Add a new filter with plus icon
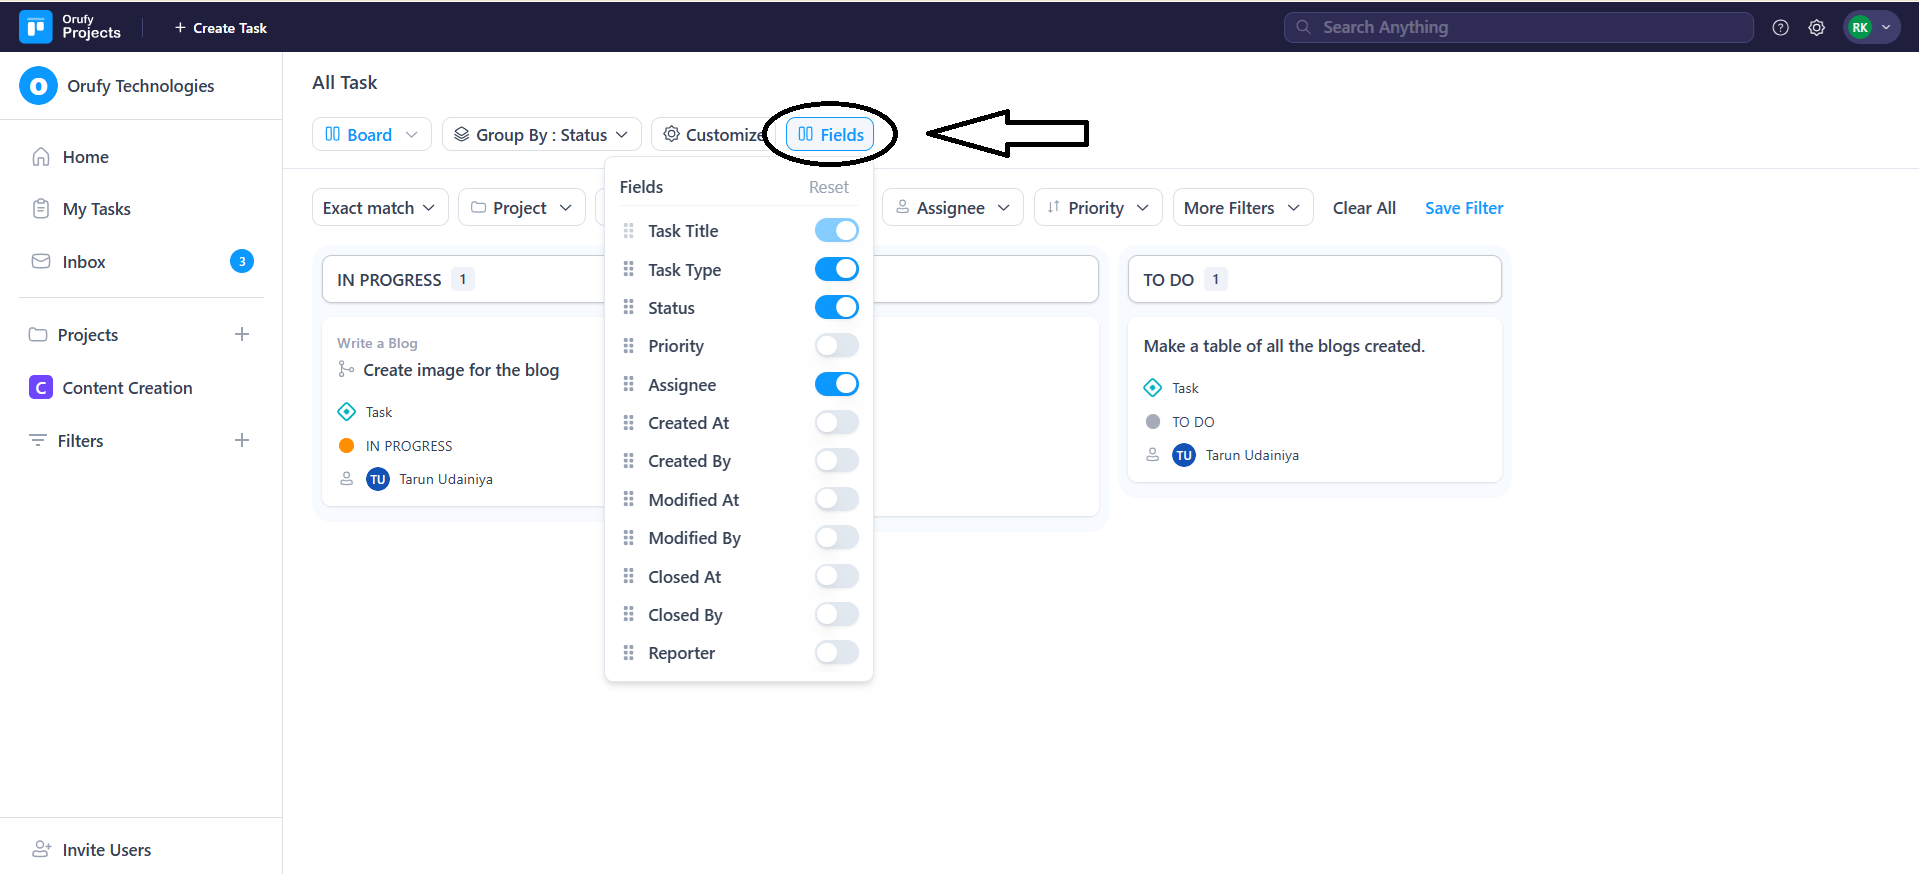The height and width of the screenshot is (876, 1919). click(242, 440)
